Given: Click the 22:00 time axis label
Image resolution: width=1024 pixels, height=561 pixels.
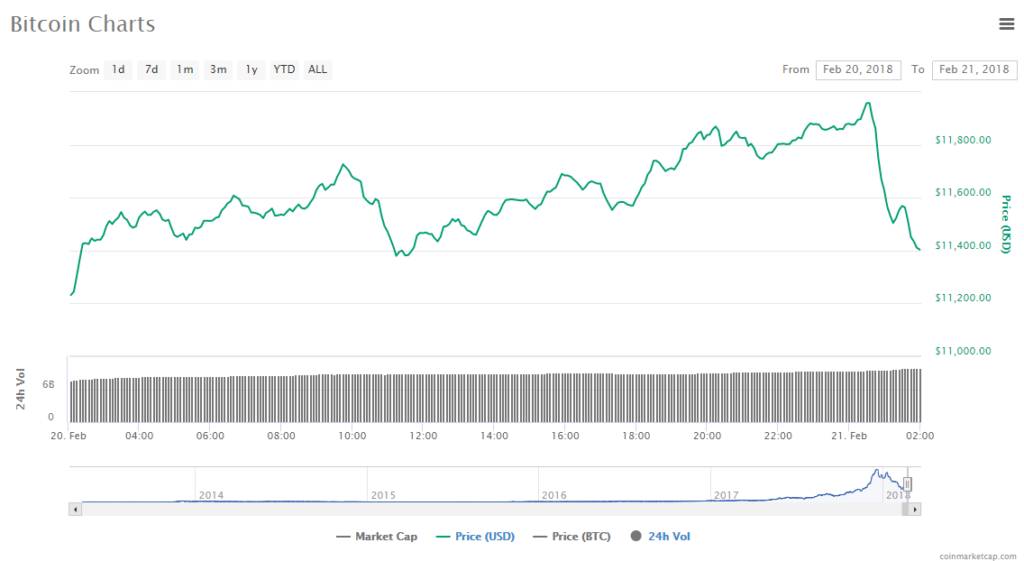Looking at the screenshot, I should tap(778, 436).
